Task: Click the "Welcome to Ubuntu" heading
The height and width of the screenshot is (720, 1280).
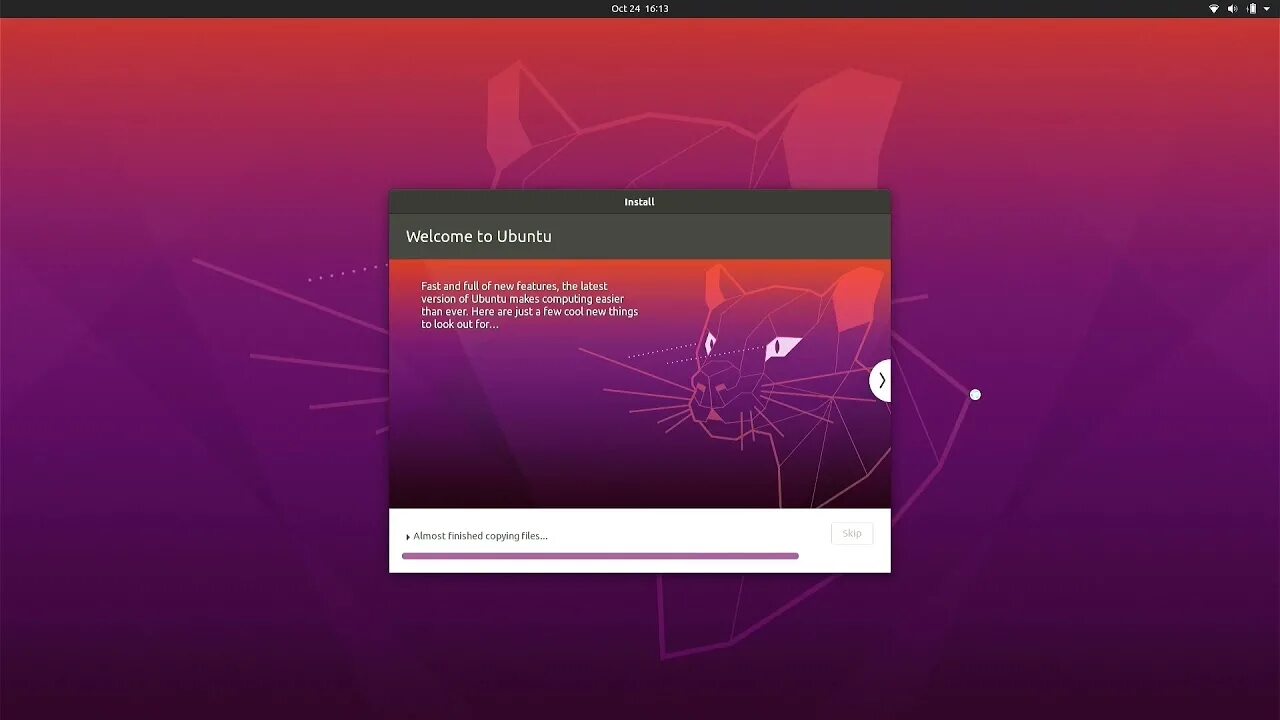Action: pyautogui.click(x=479, y=237)
